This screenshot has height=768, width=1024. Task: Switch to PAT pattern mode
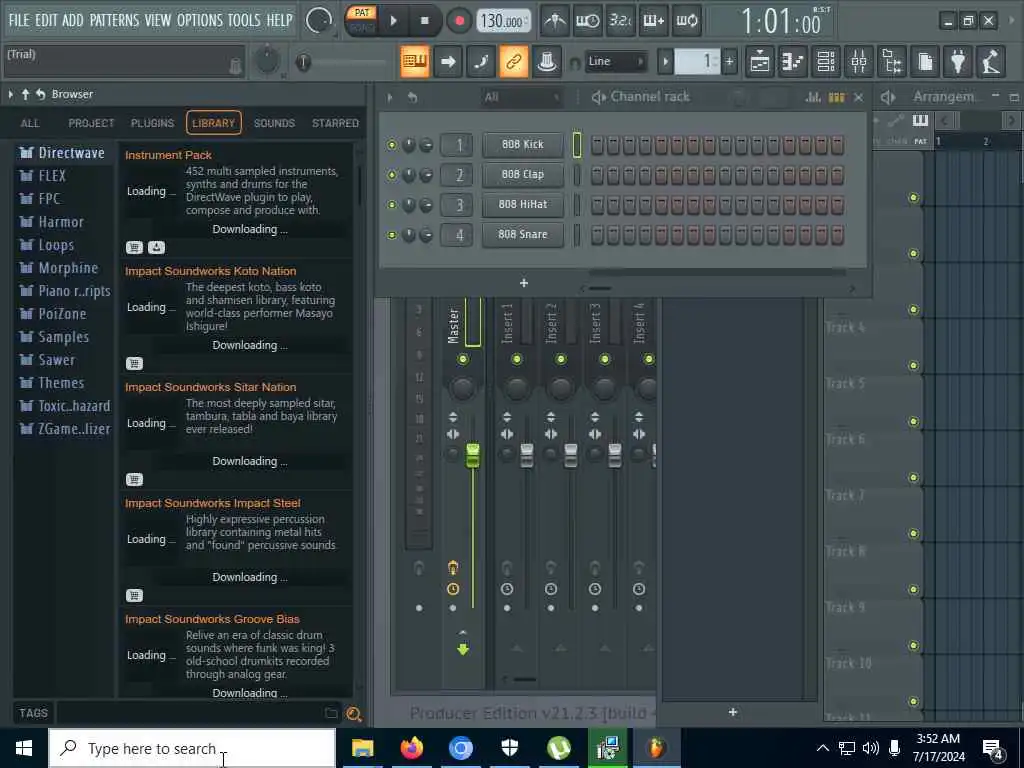tap(362, 12)
